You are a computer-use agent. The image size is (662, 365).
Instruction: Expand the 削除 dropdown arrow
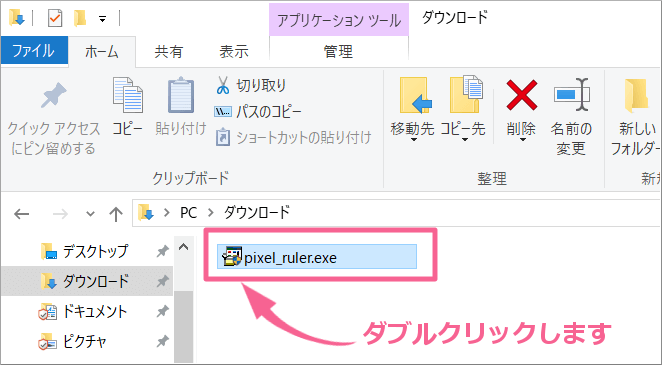click(522, 140)
